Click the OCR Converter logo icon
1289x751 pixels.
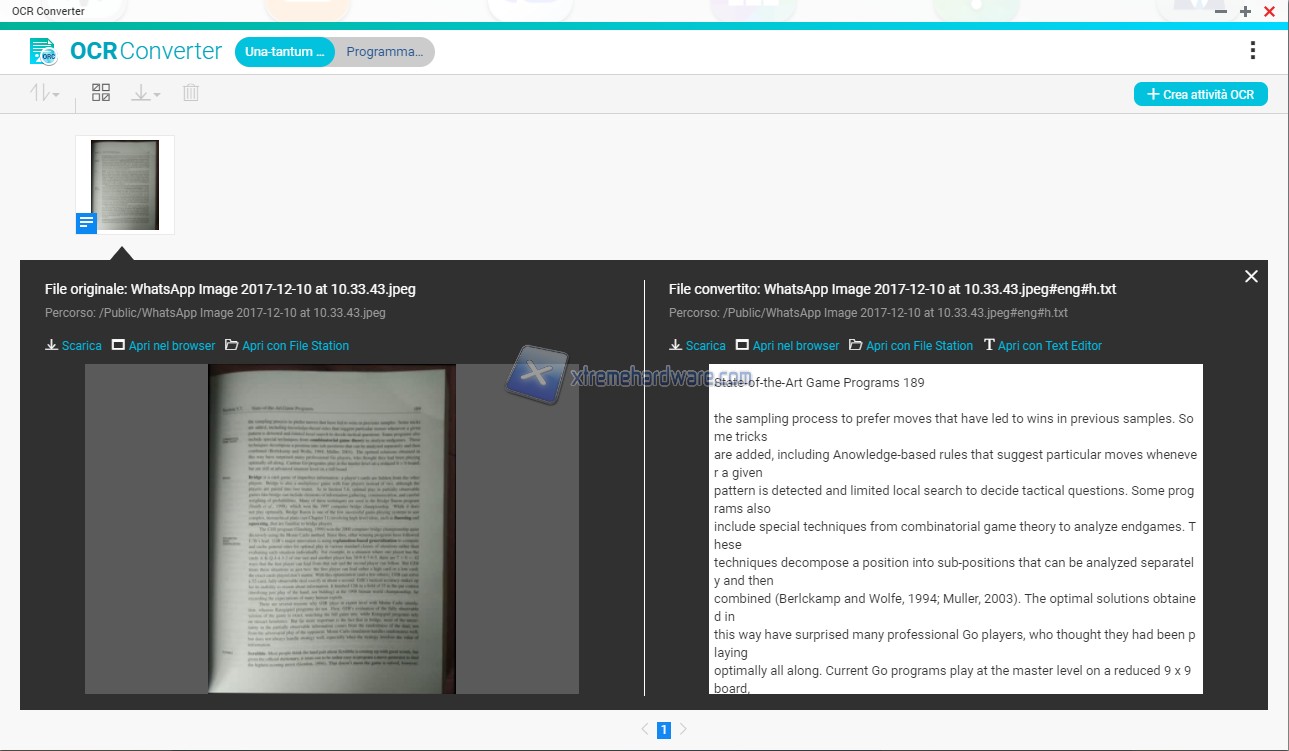point(43,51)
